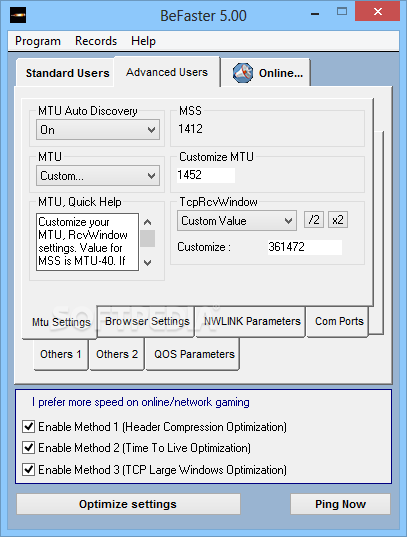Viewport: 407px width, 537px height.
Task: Double the receive window with x2 button
Action: tap(338, 220)
